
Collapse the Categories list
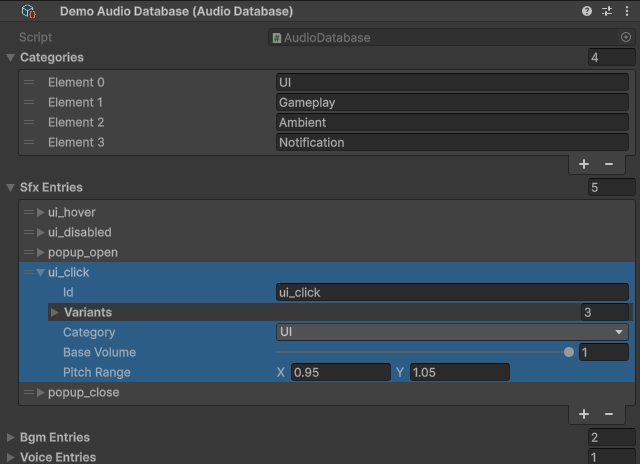[11, 58]
